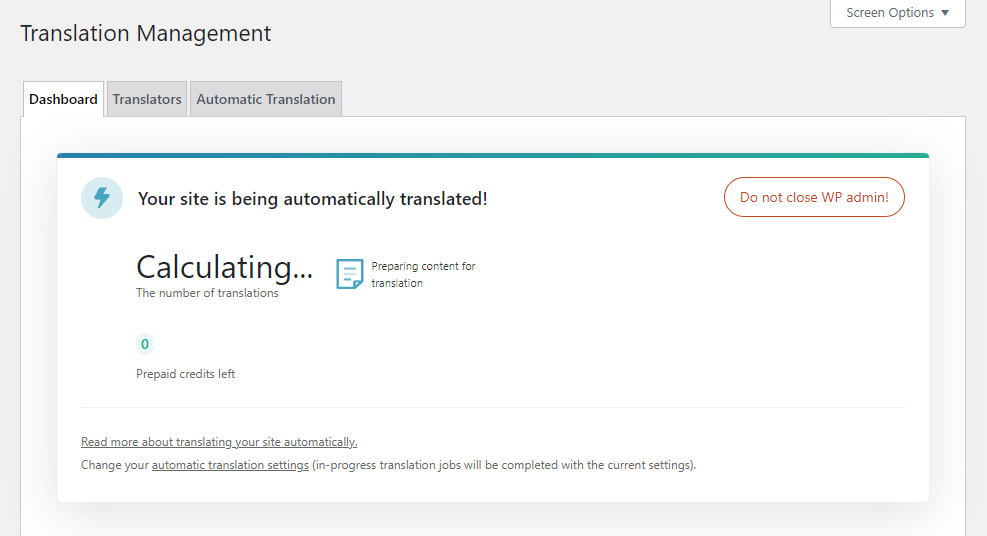Click the lightning bolt translation icon
Viewport: 987px width, 536px height.
(x=102, y=198)
